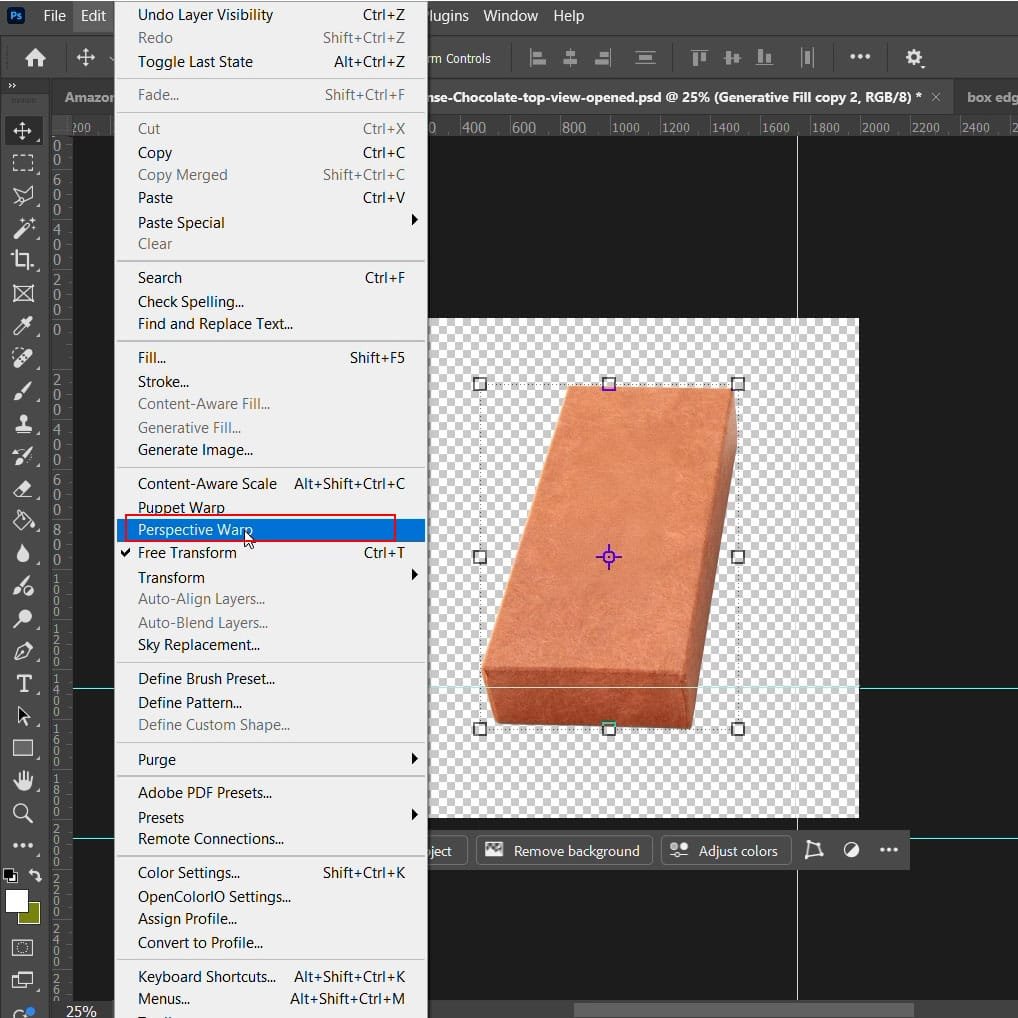Screen dimensions: 1018x1018
Task: Expand the Purge submenu
Action: pyautogui.click(x=271, y=760)
